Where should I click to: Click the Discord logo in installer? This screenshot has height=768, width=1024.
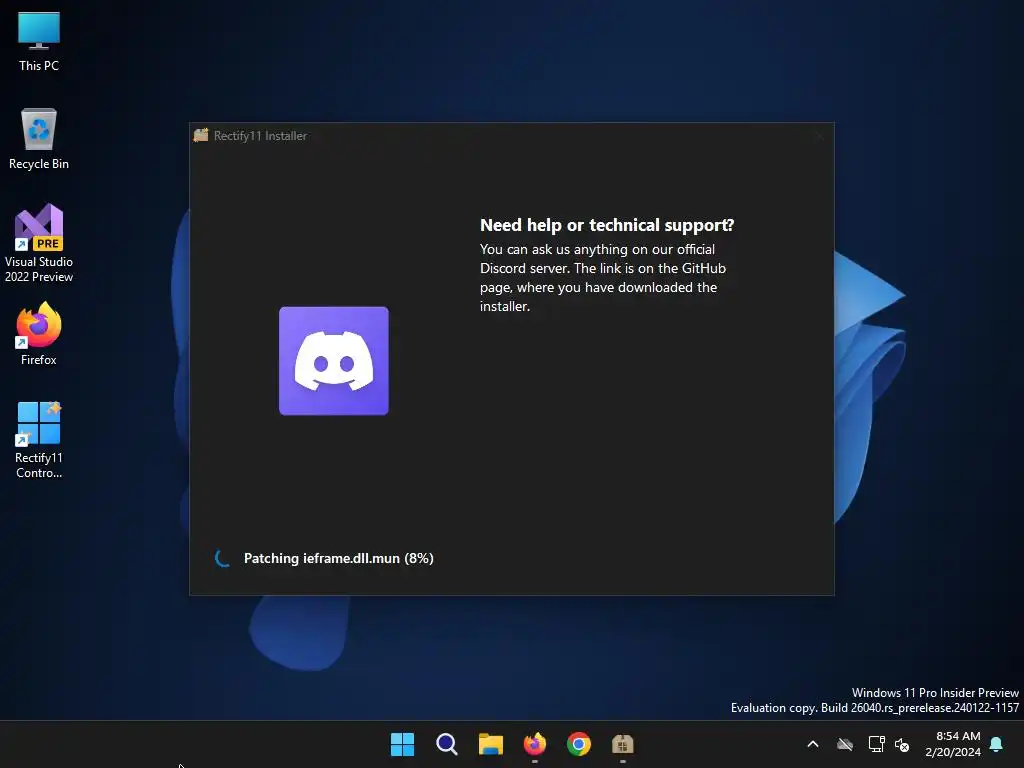click(334, 360)
